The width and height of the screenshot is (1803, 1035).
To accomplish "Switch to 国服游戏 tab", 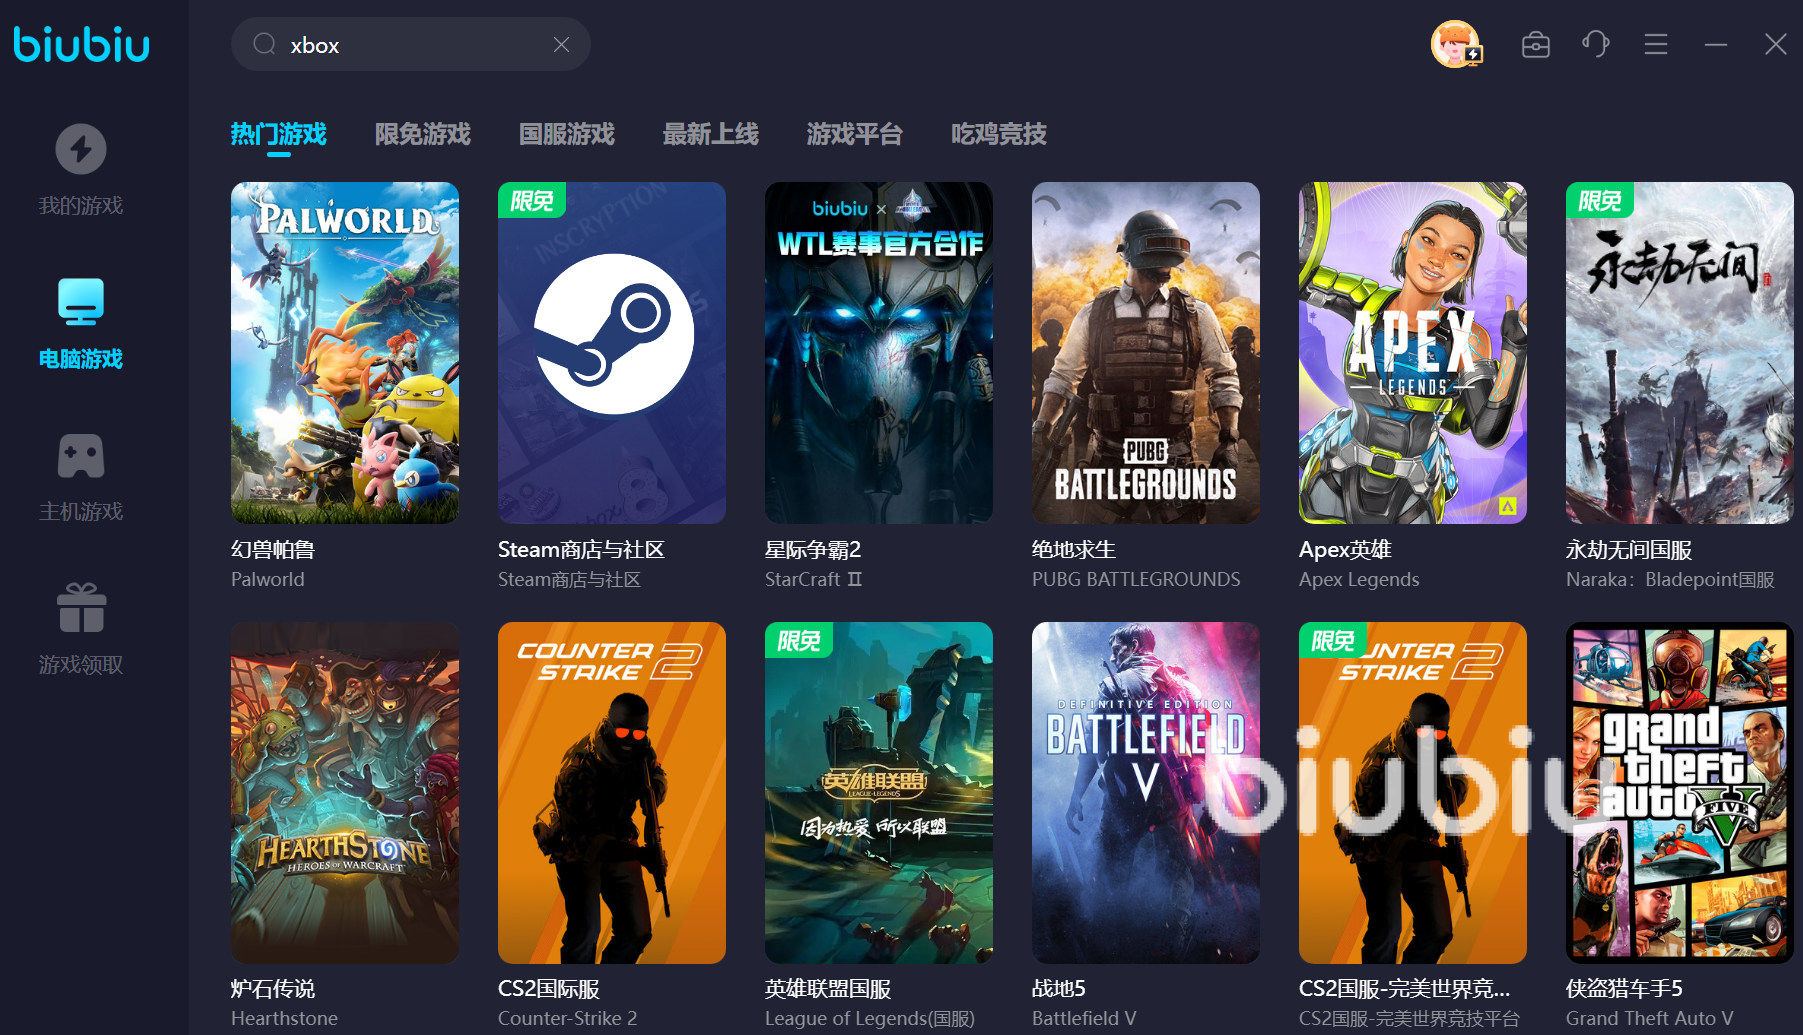I will pyautogui.click(x=567, y=134).
